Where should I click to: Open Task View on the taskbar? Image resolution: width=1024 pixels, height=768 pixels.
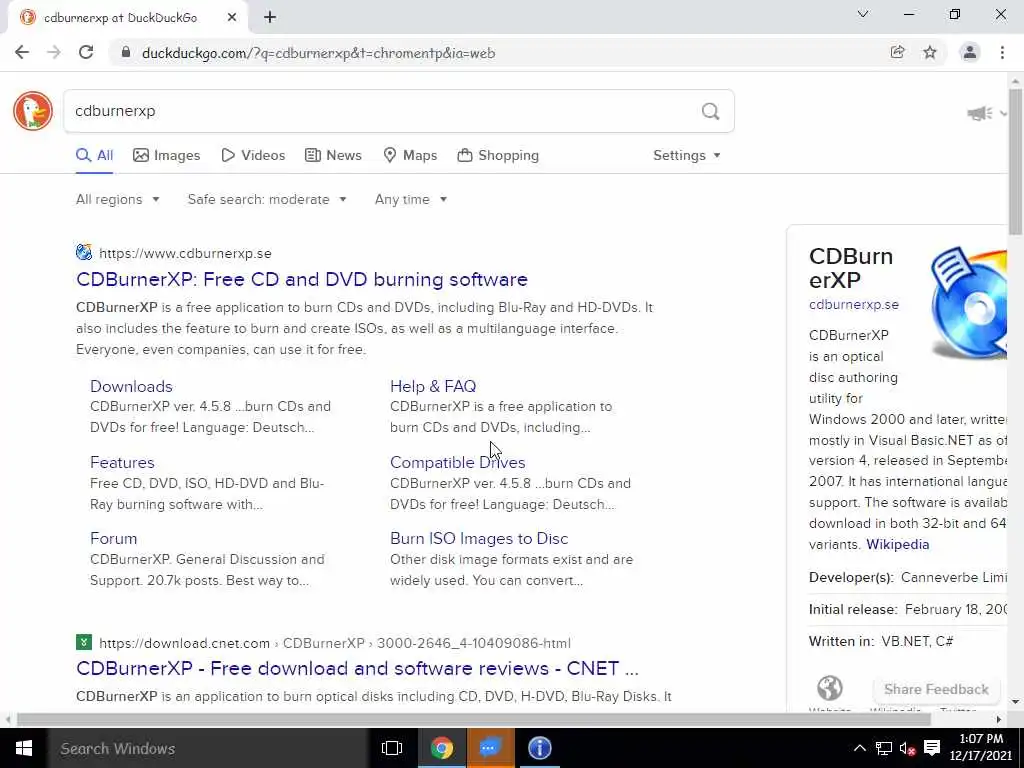(392, 748)
